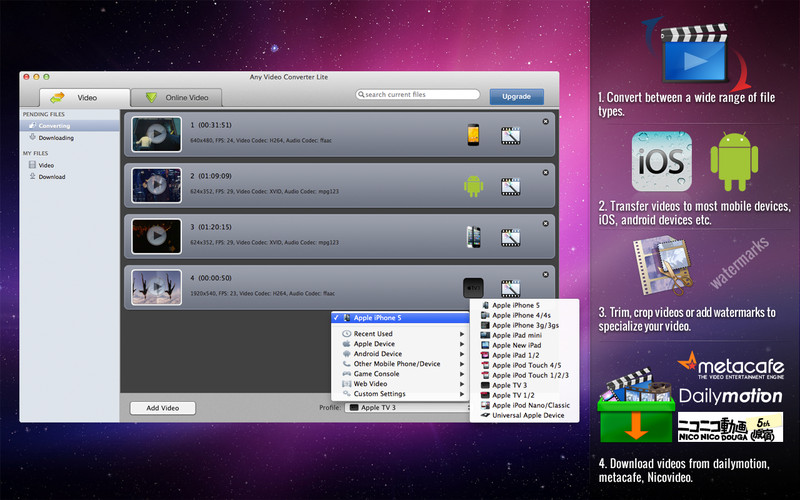The width and height of the screenshot is (800, 500).
Task: Click the Apple TV device icon for video 4
Action: click(473, 288)
